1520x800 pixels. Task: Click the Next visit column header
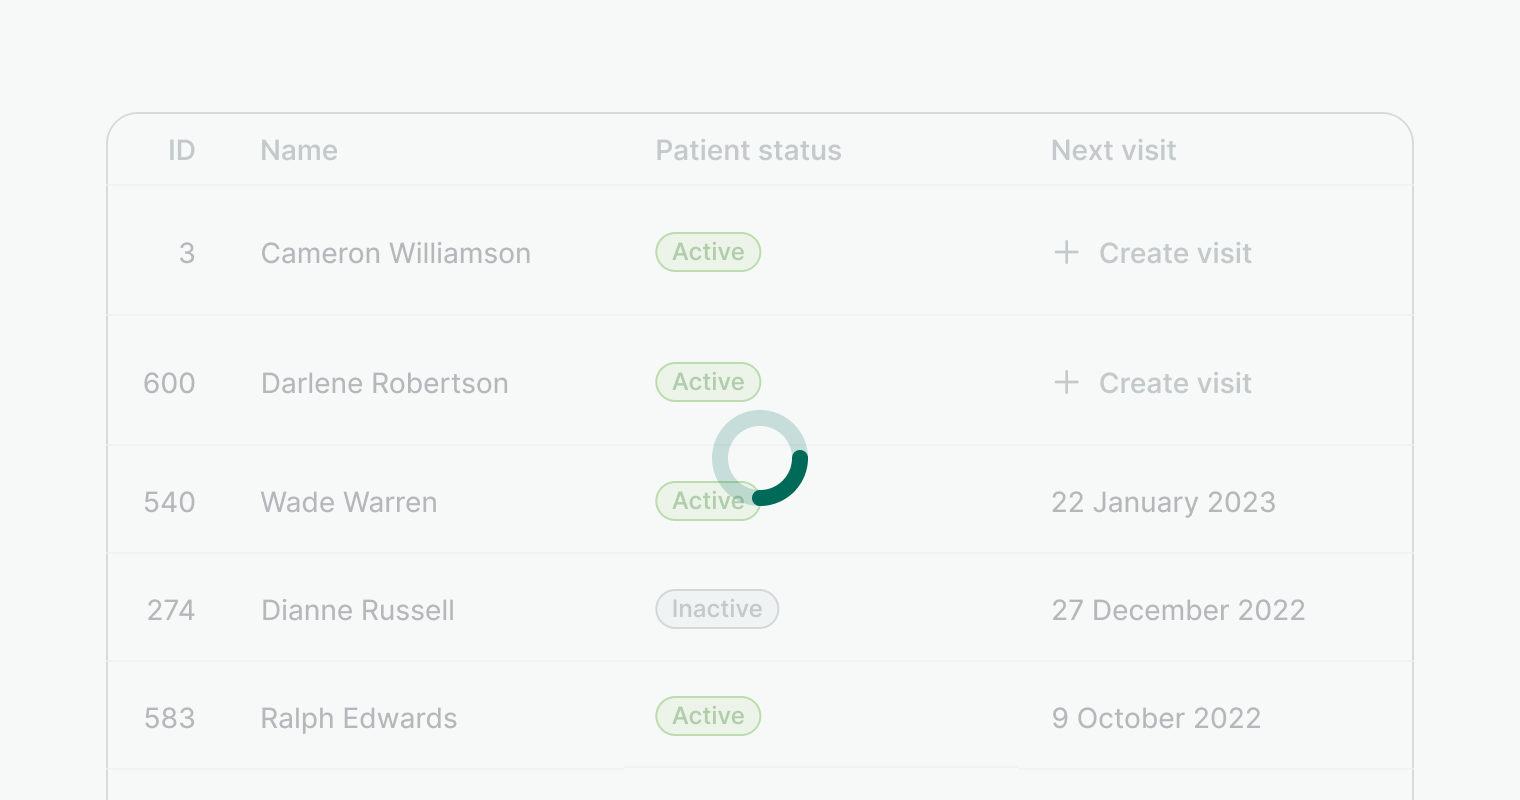tap(1113, 150)
